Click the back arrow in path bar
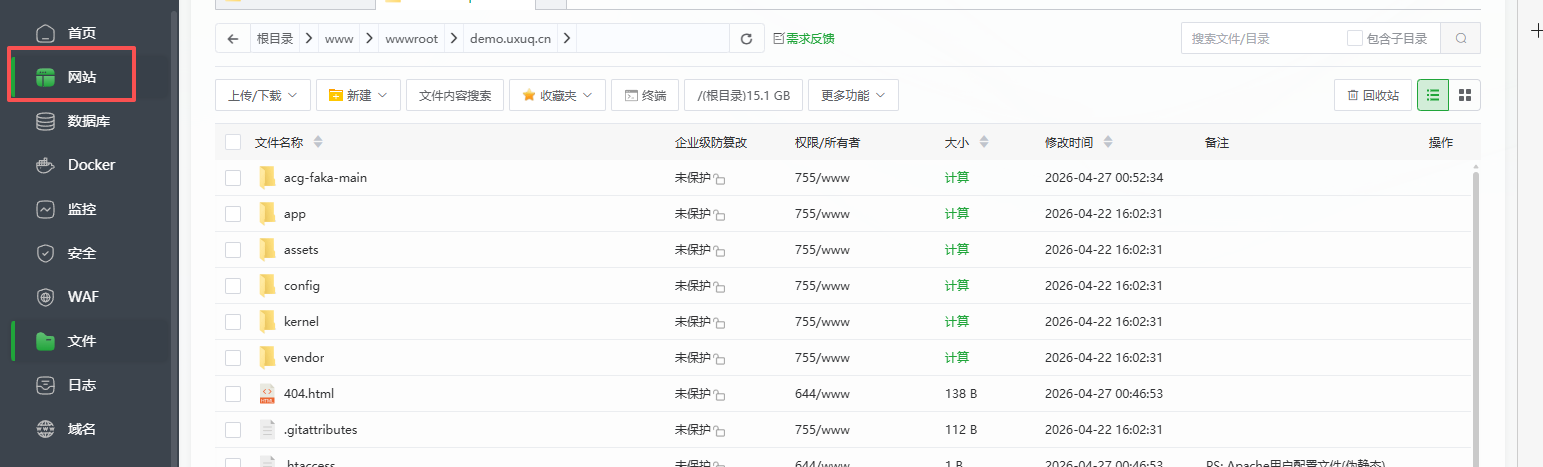Viewport: 1543px width, 467px height. click(233, 39)
